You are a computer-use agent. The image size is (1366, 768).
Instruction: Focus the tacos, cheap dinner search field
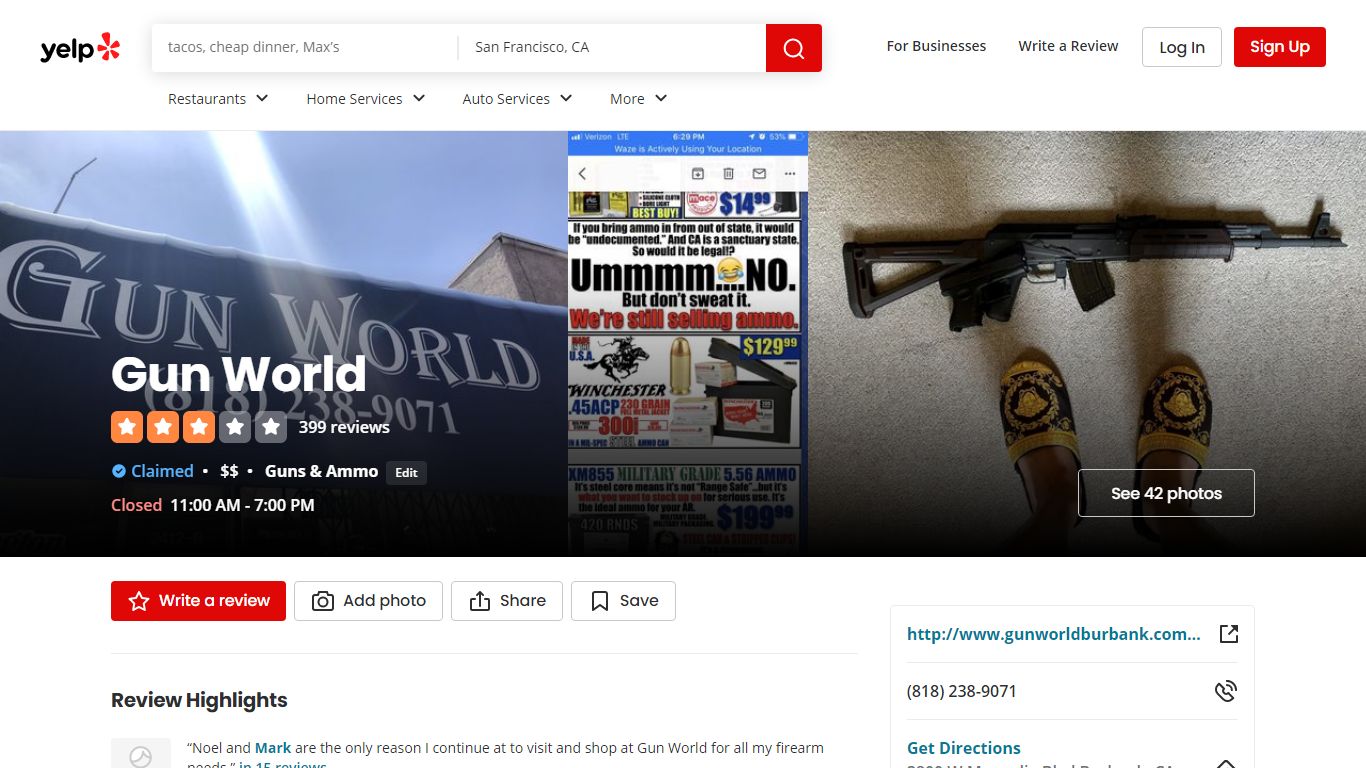[x=305, y=48]
